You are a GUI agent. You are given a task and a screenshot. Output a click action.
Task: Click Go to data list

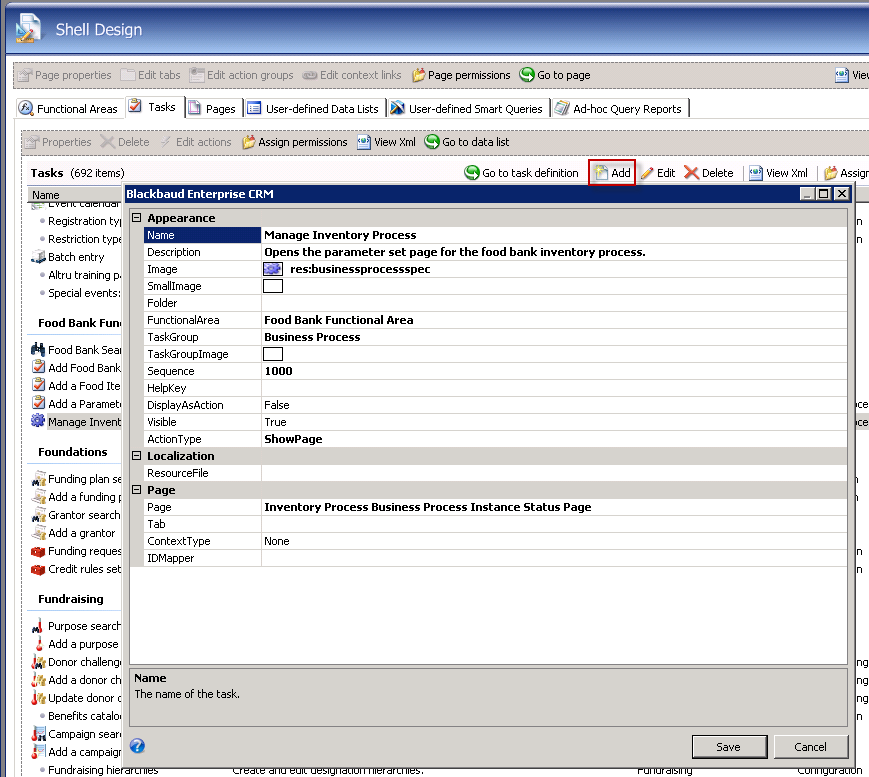click(x=467, y=142)
